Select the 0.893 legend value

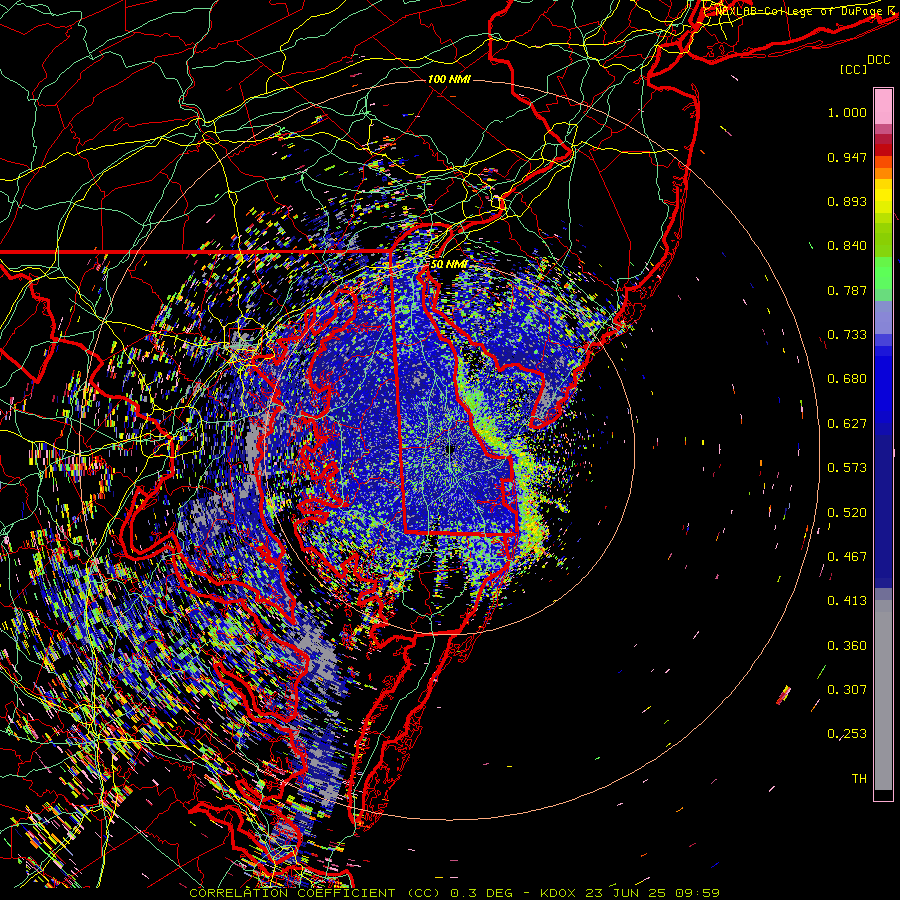tap(847, 201)
